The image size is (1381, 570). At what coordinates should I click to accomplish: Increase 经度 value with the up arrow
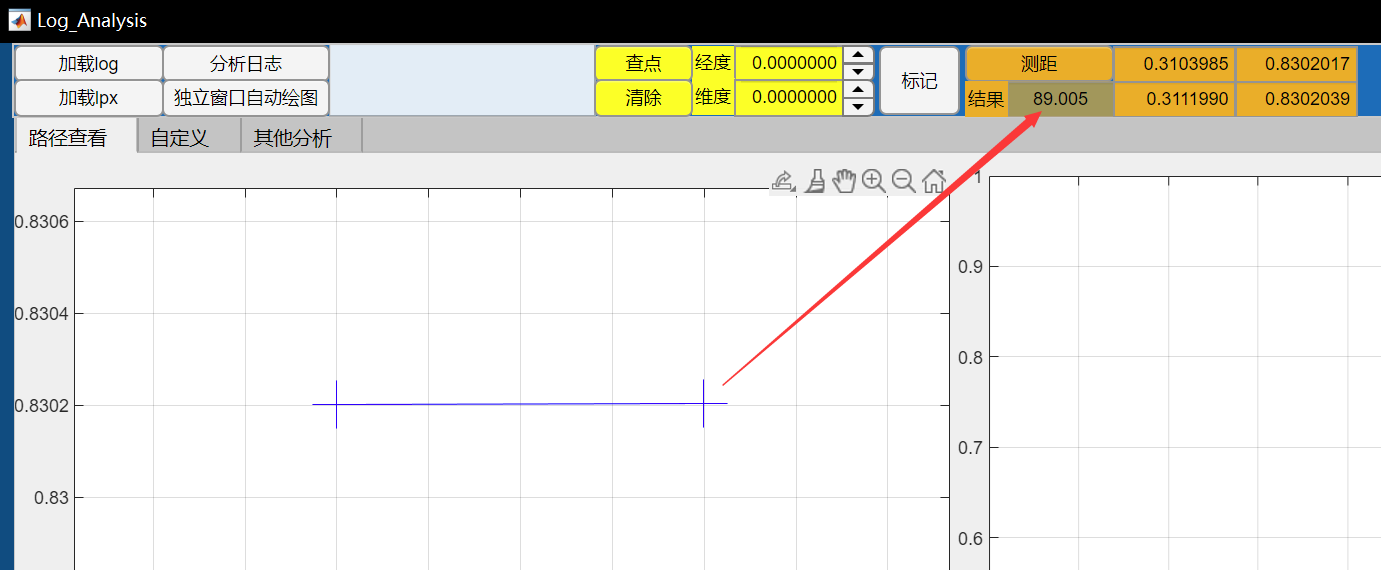point(858,56)
